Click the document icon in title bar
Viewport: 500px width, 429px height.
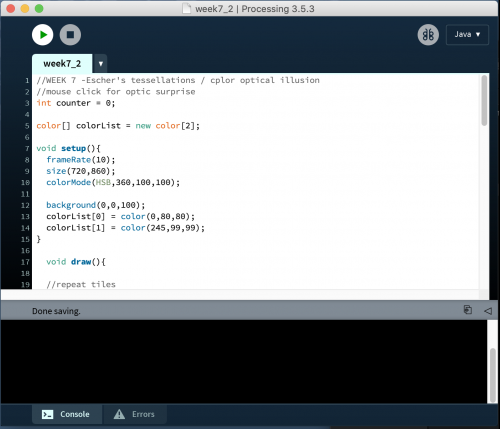pyautogui.click(x=187, y=9)
